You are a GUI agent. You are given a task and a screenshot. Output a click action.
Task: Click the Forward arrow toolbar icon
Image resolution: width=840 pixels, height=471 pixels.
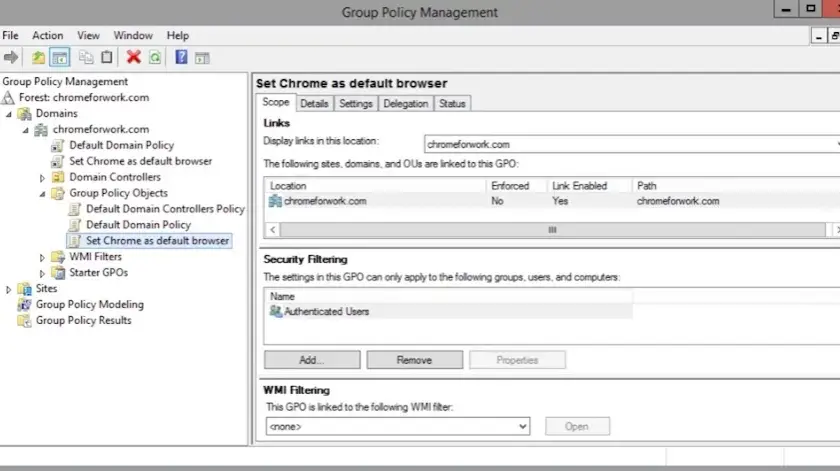(11, 57)
